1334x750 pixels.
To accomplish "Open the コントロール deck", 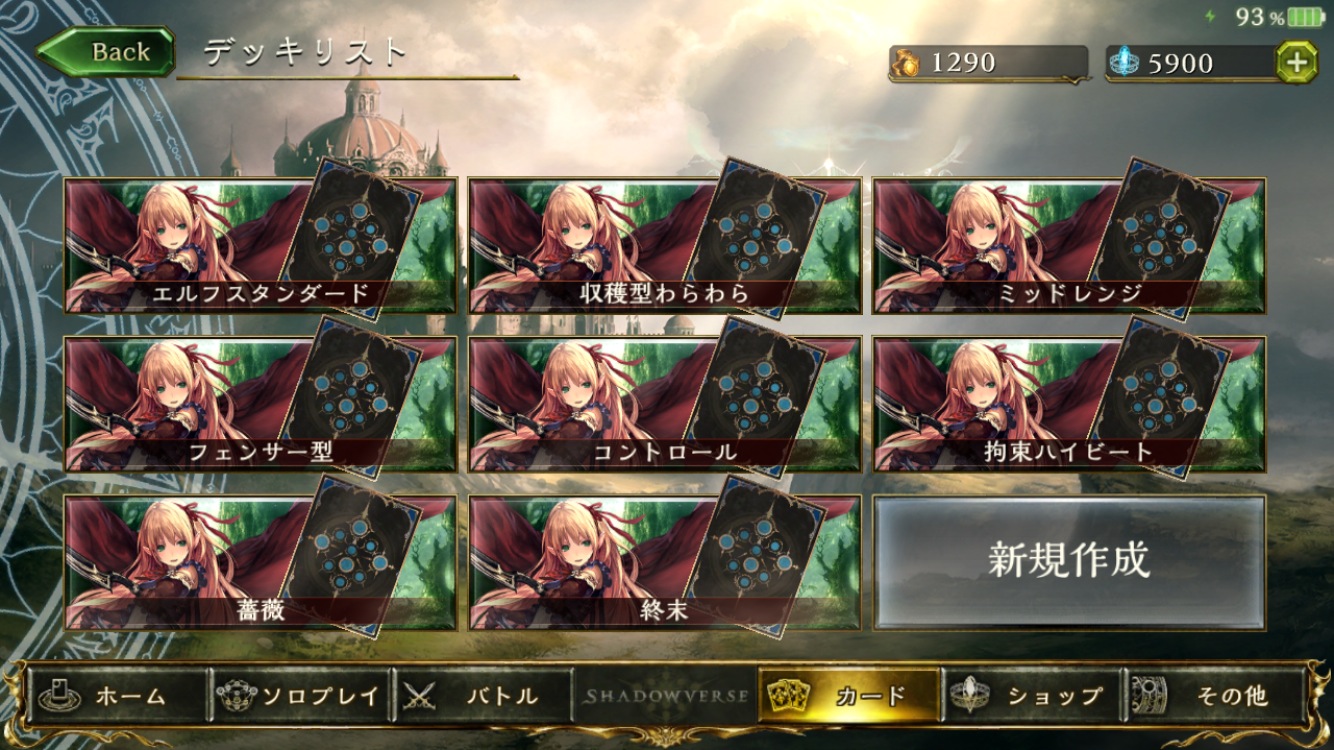I will click(665, 404).
